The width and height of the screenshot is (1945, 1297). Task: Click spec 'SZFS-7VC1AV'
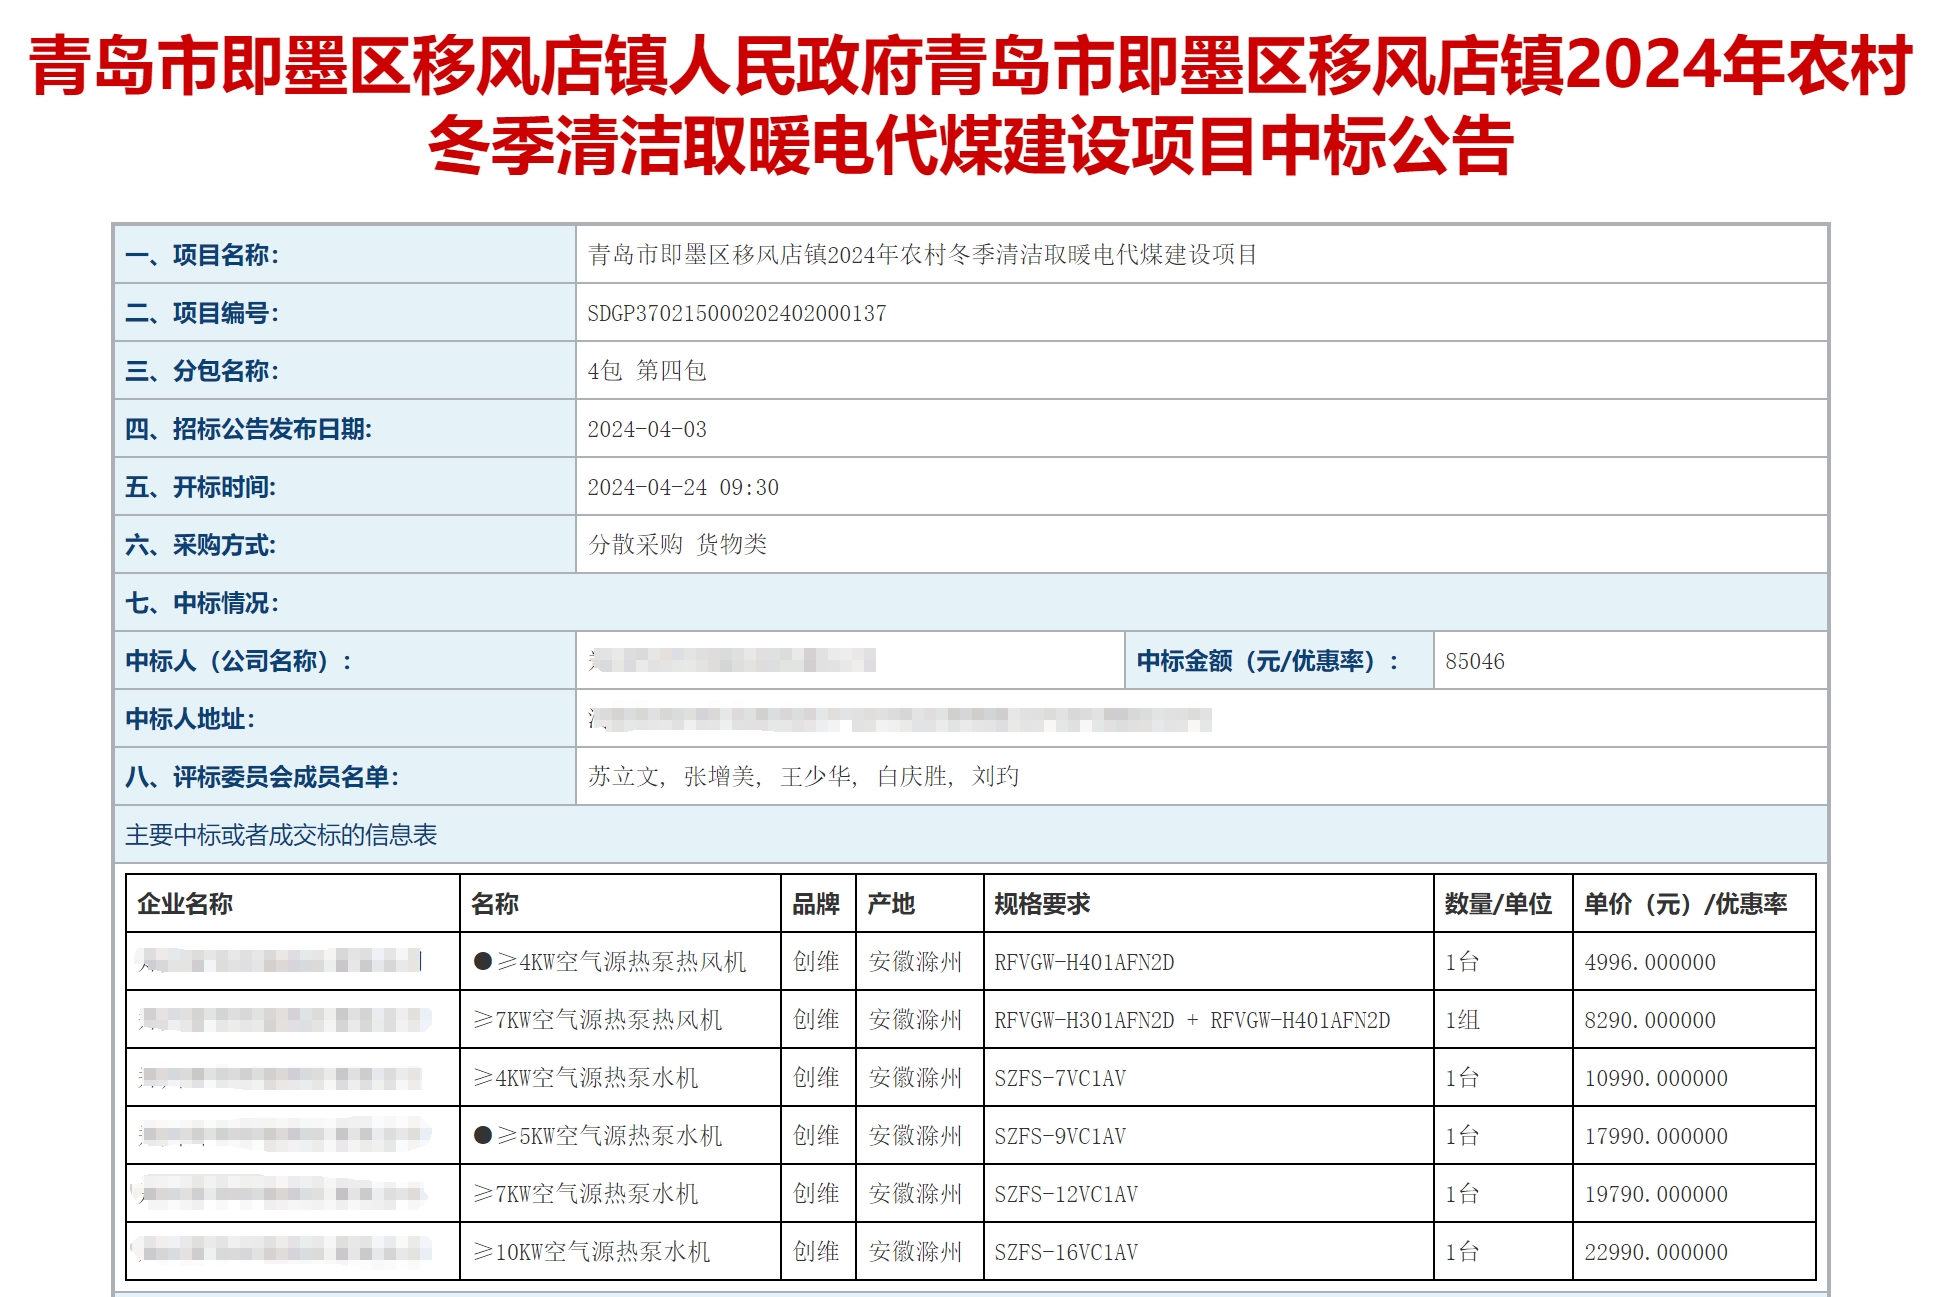[1060, 1078]
